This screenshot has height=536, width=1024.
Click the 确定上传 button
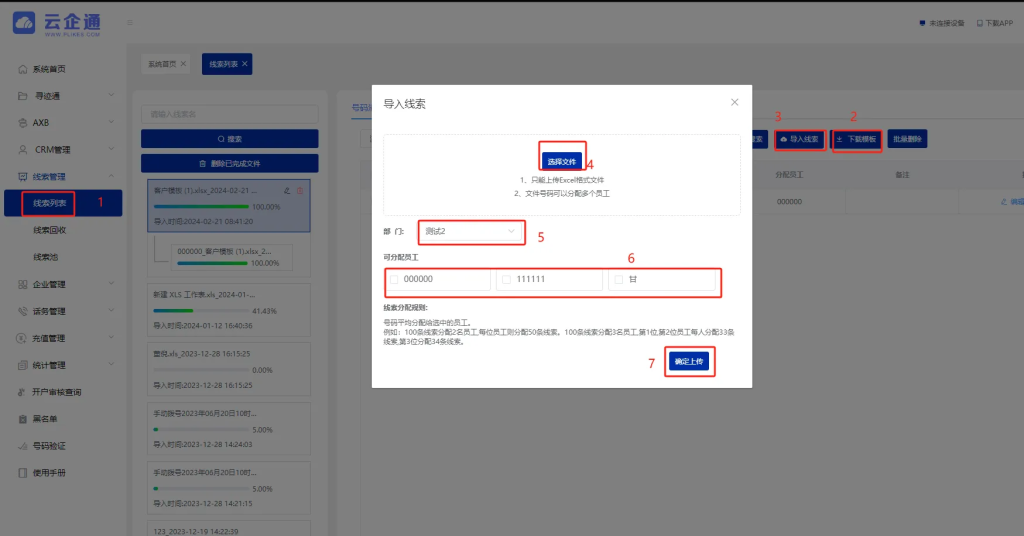689,361
